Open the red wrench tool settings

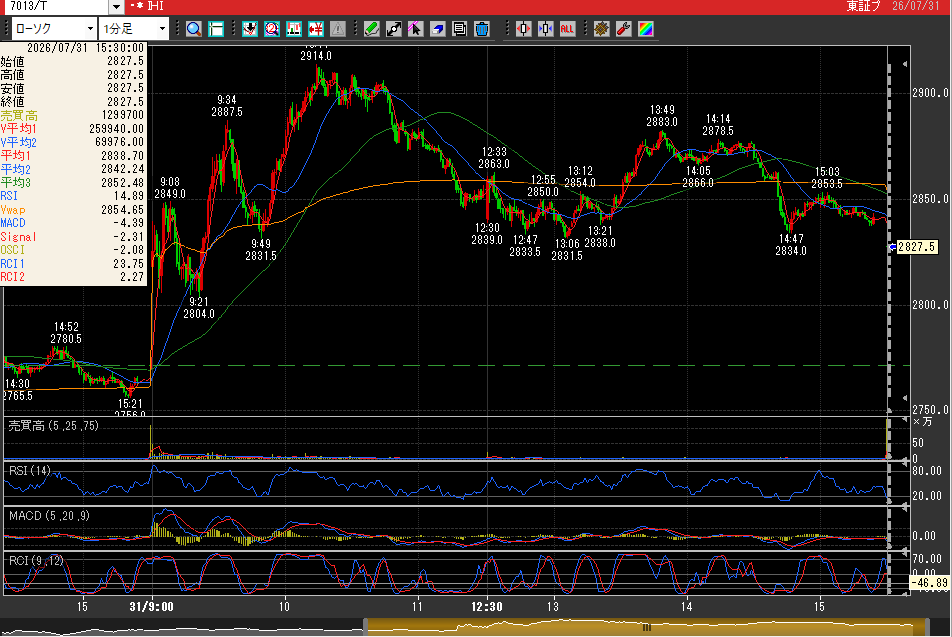pyautogui.click(x=624, y=29)
